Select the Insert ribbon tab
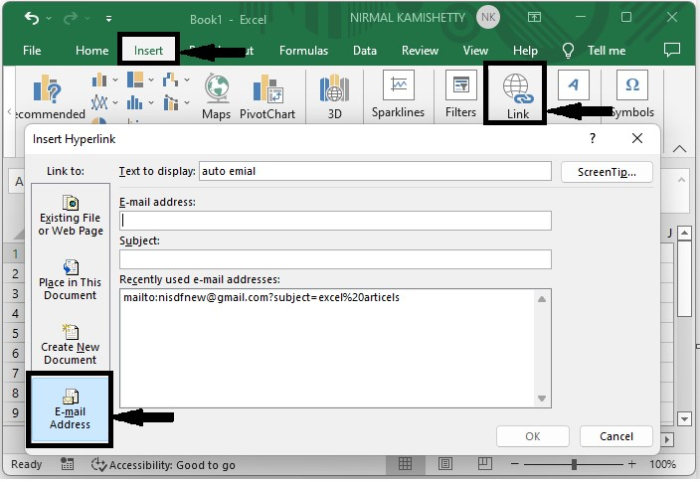The width and height of the screenshot is (700, 482). click(x=148, y=50)
